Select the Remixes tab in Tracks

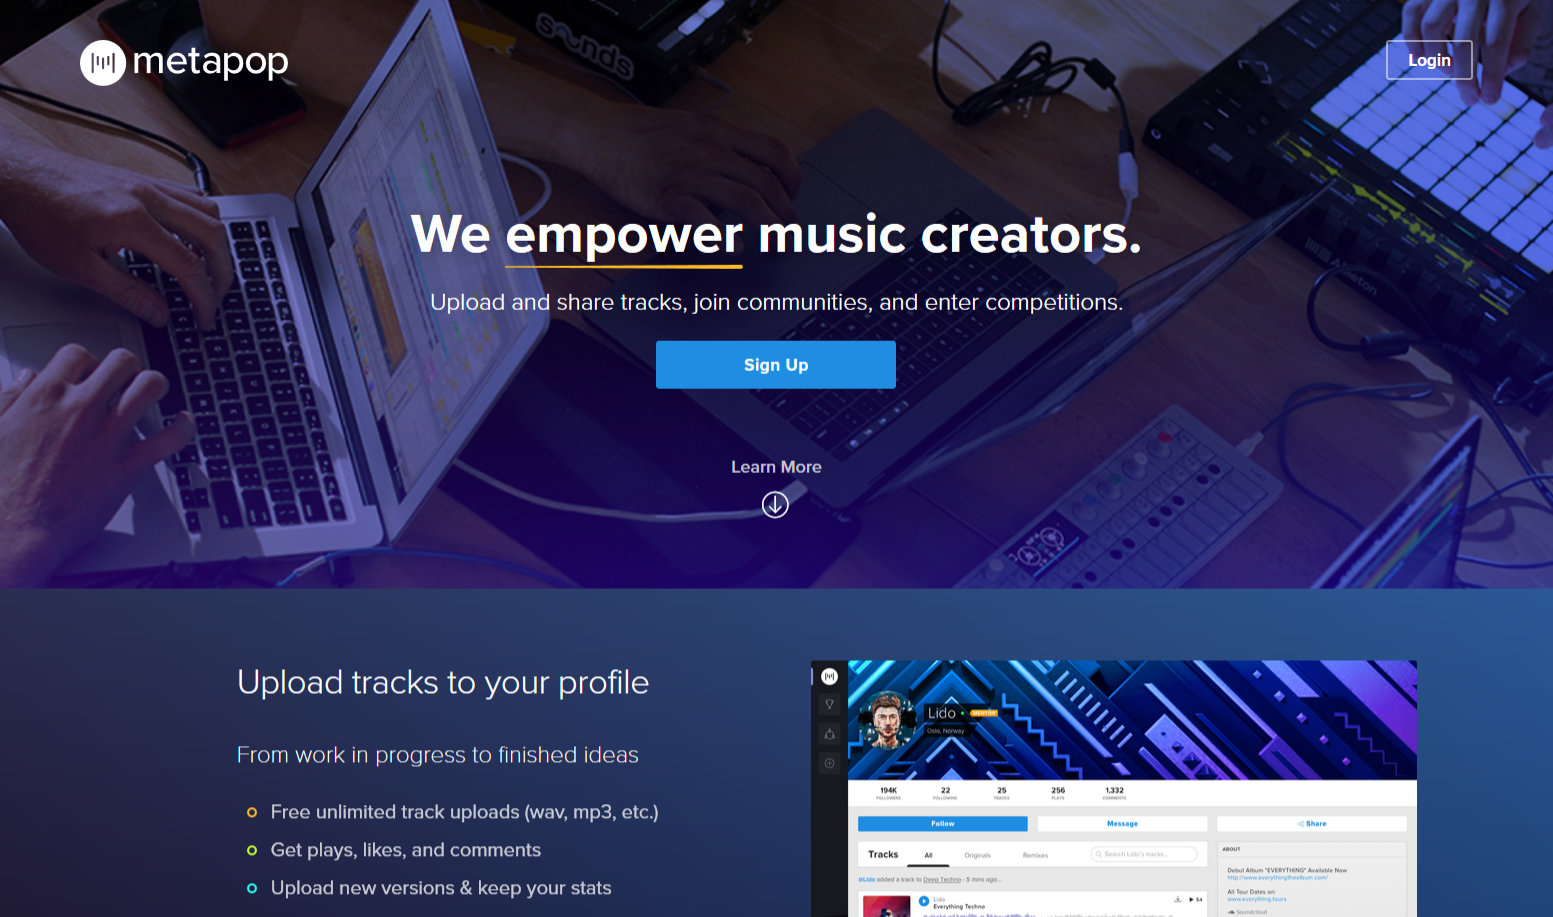click(x=1035, y=856)
